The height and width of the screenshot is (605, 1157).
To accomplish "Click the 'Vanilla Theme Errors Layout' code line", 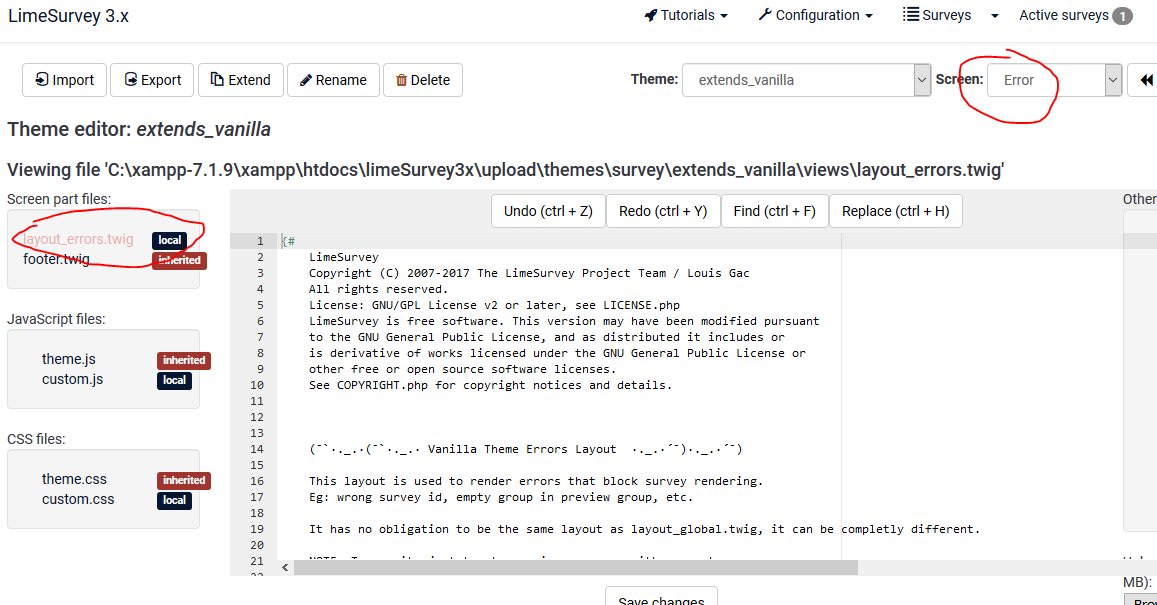I will (x=525, y=449).
